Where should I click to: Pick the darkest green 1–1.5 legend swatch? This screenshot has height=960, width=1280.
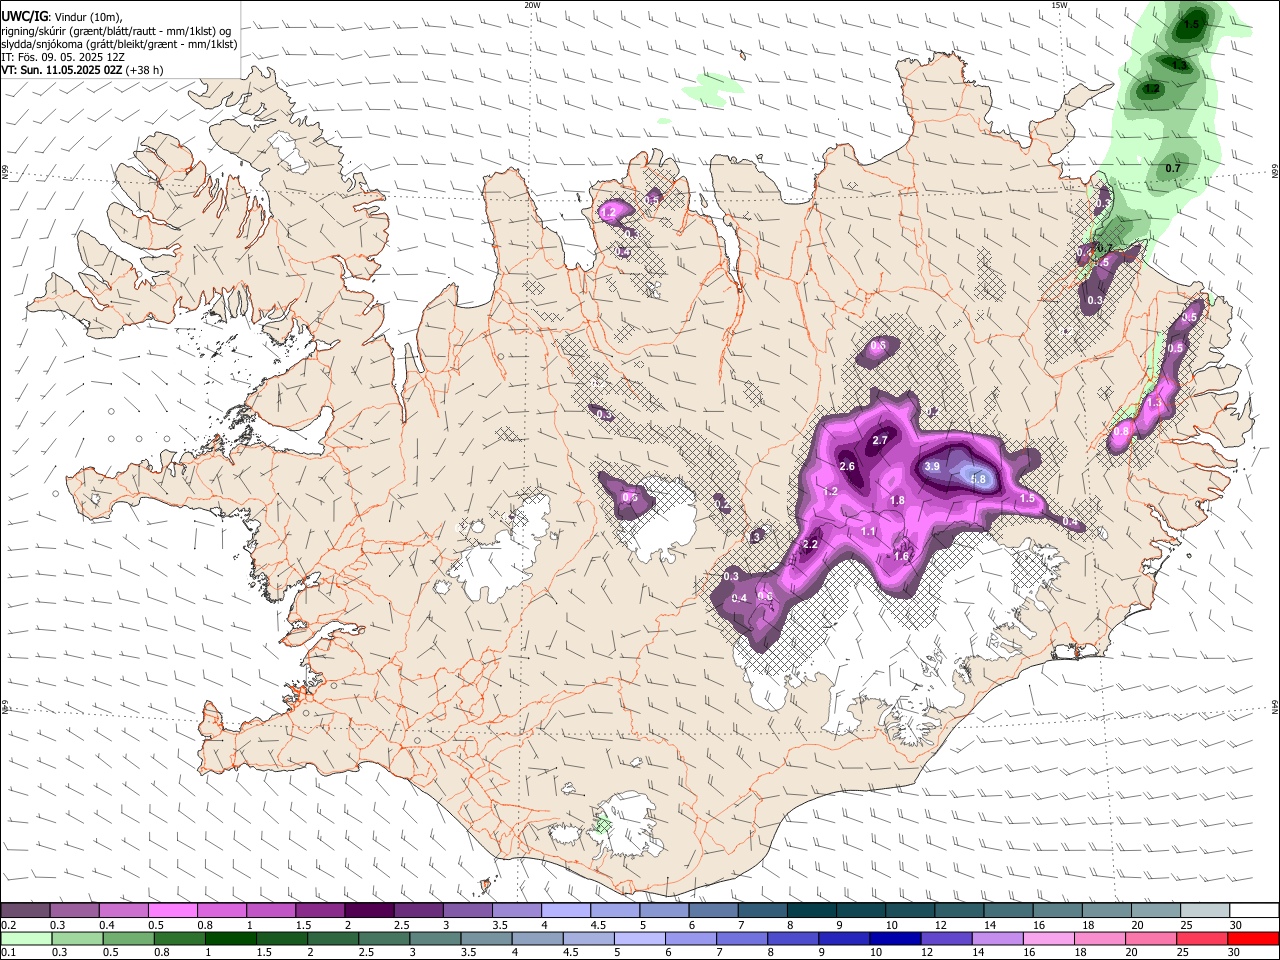point(230,938)
